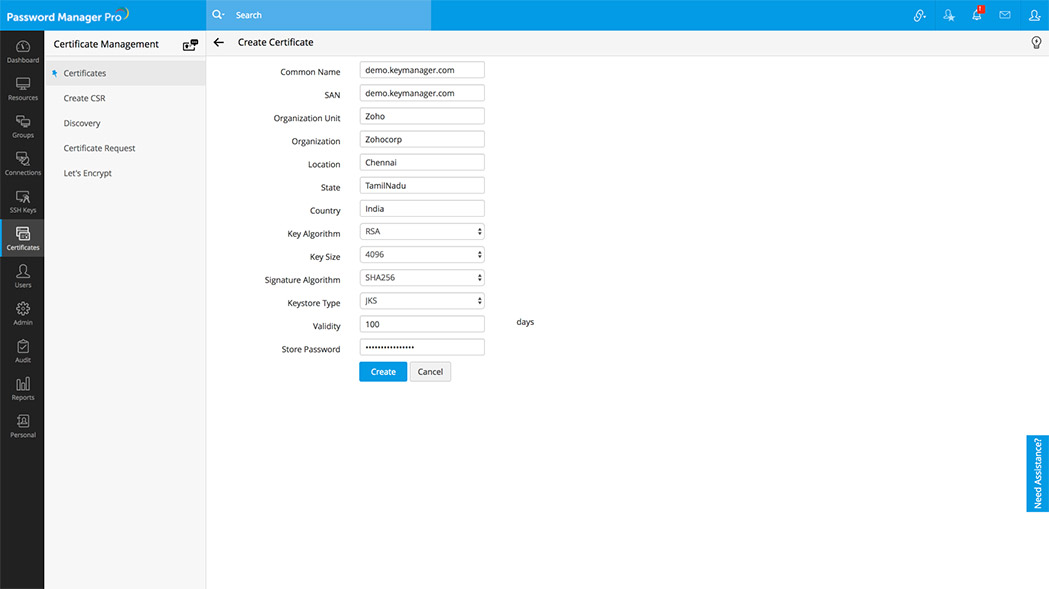Open the Dashboard from the sidebar
The height and width of the screenshot is (589, 1049).
click(22, 48)
